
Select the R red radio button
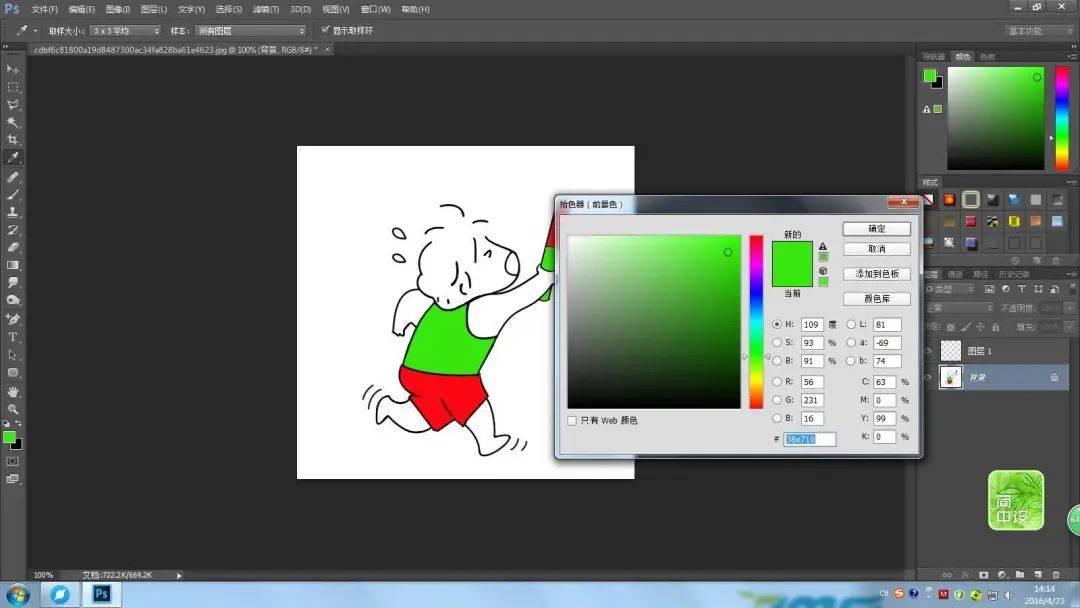(x=777, y=381)
